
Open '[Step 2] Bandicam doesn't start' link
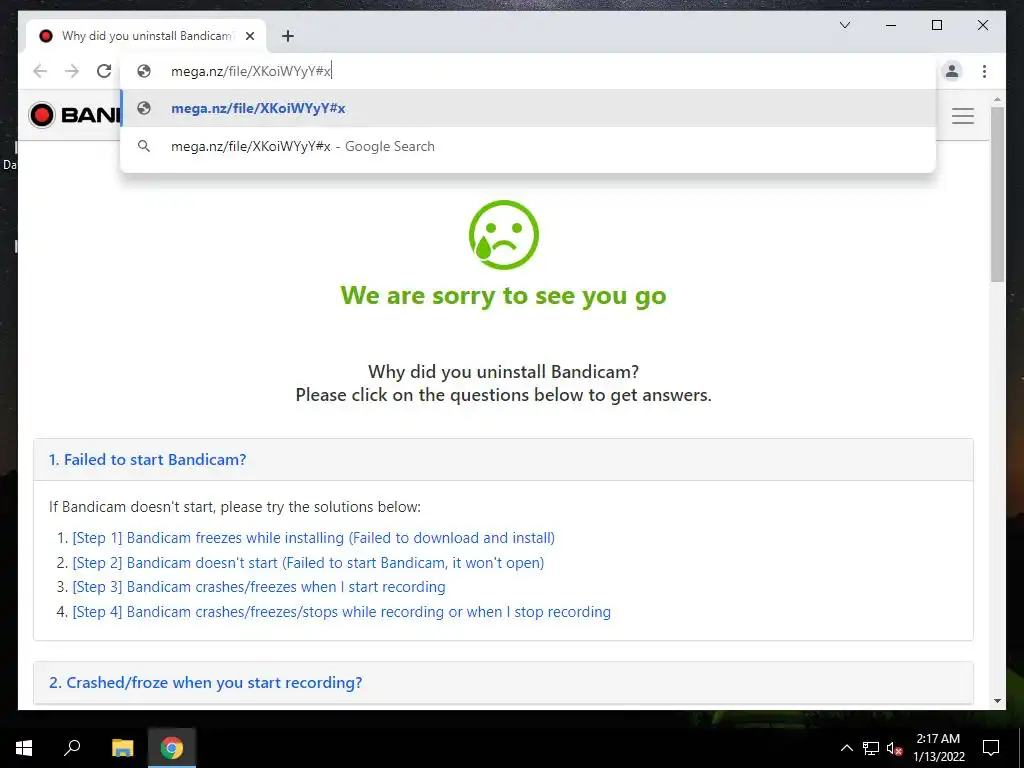308,563
